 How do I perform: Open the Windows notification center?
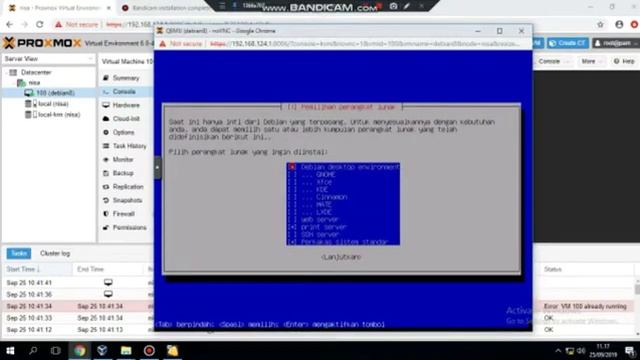tap(630, 351)
